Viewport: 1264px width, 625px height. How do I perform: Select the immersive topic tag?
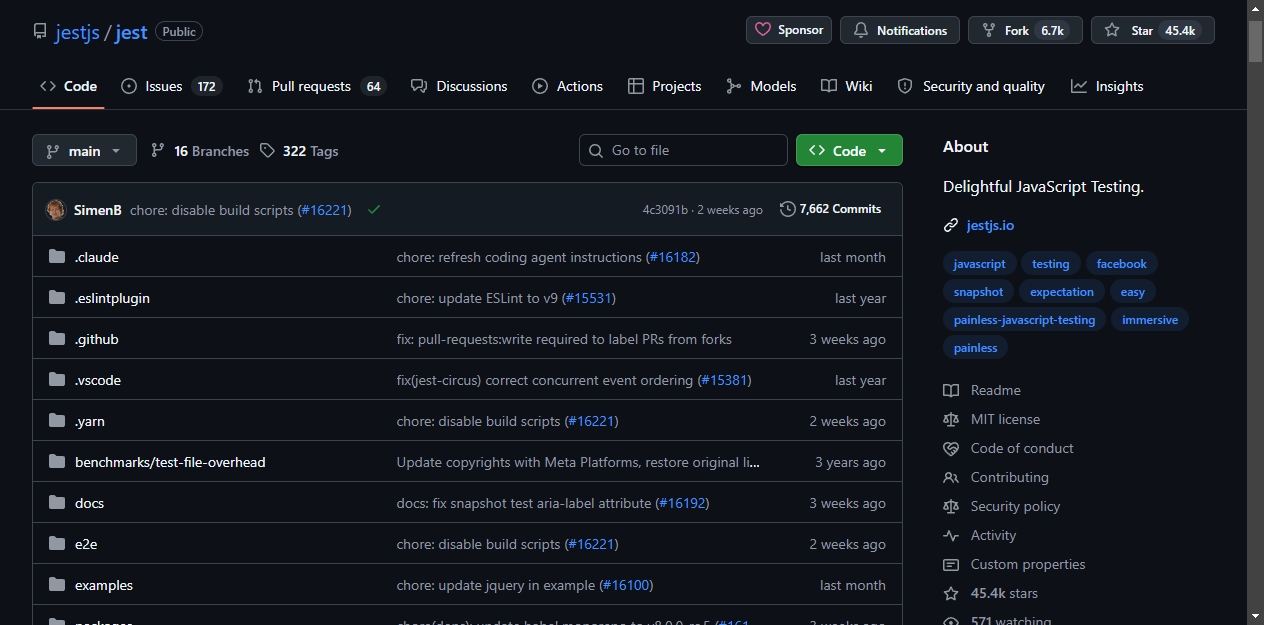pos(1150,320)
